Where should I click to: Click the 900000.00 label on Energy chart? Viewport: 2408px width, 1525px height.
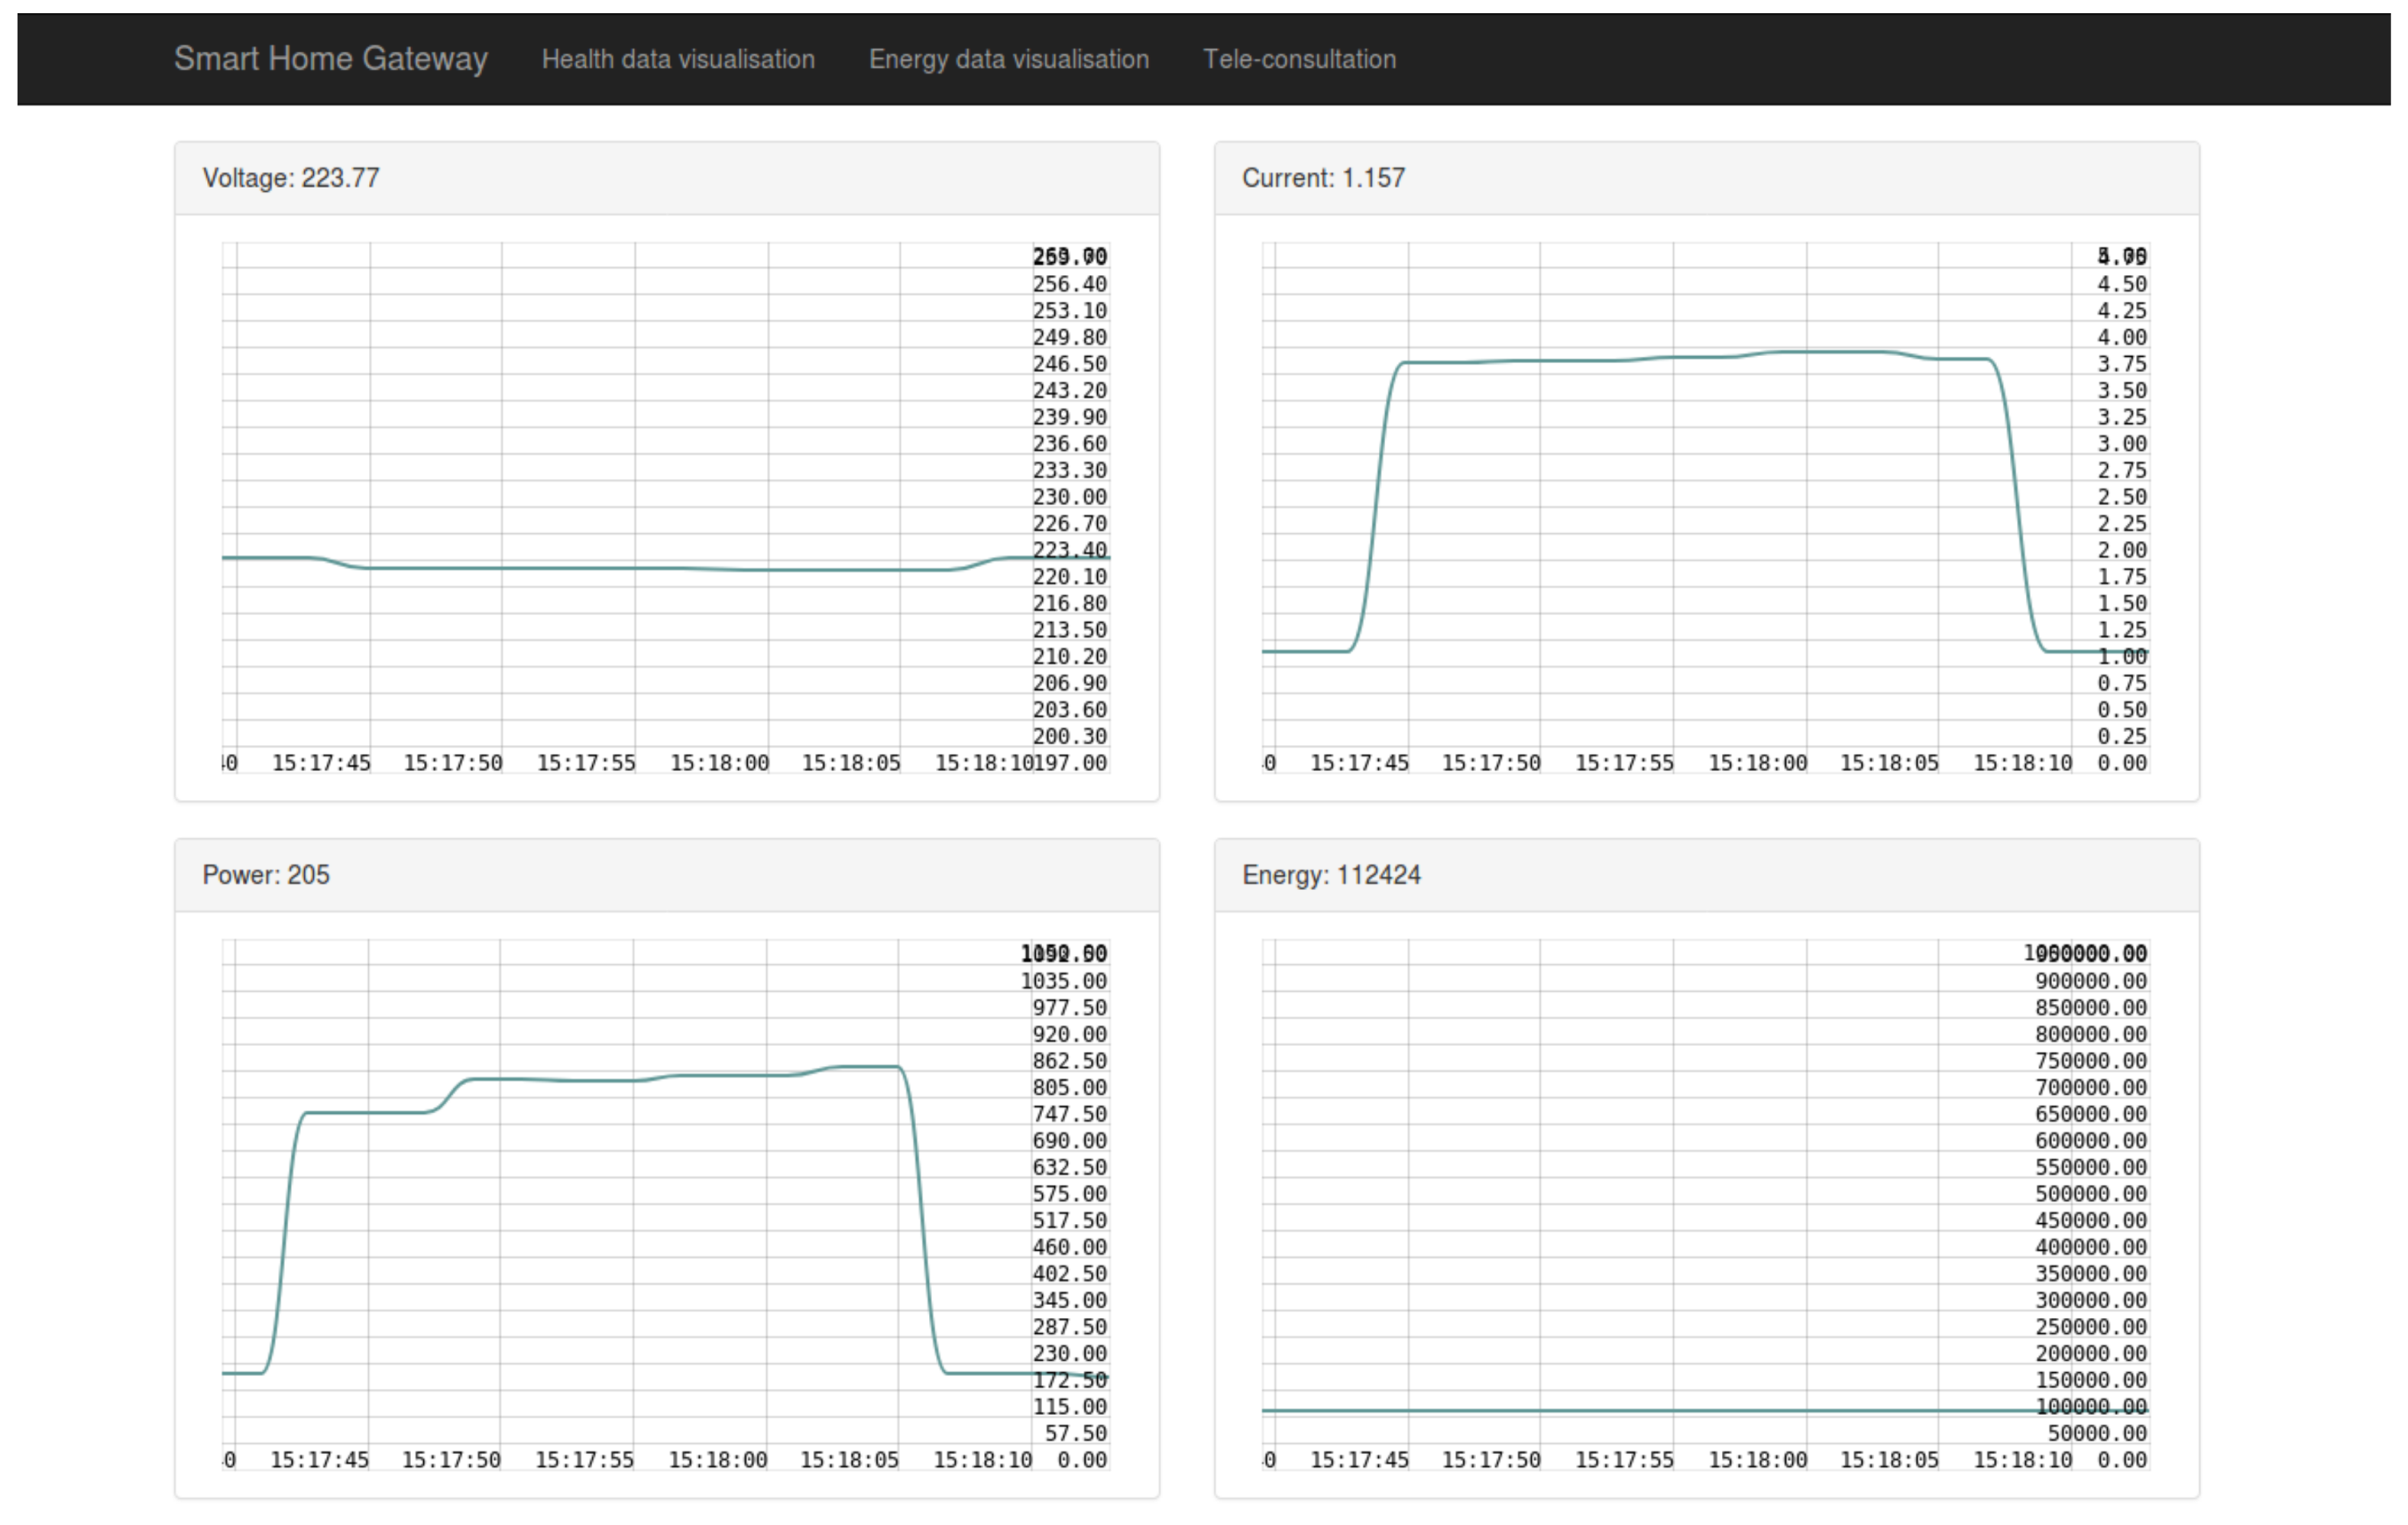click(x=2090, y=981)
